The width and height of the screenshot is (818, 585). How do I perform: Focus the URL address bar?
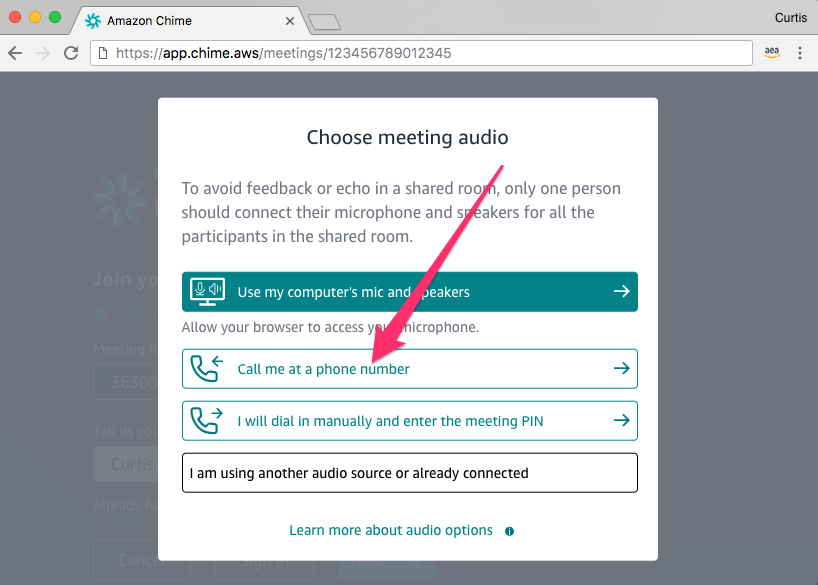click(x=421, y=53)
